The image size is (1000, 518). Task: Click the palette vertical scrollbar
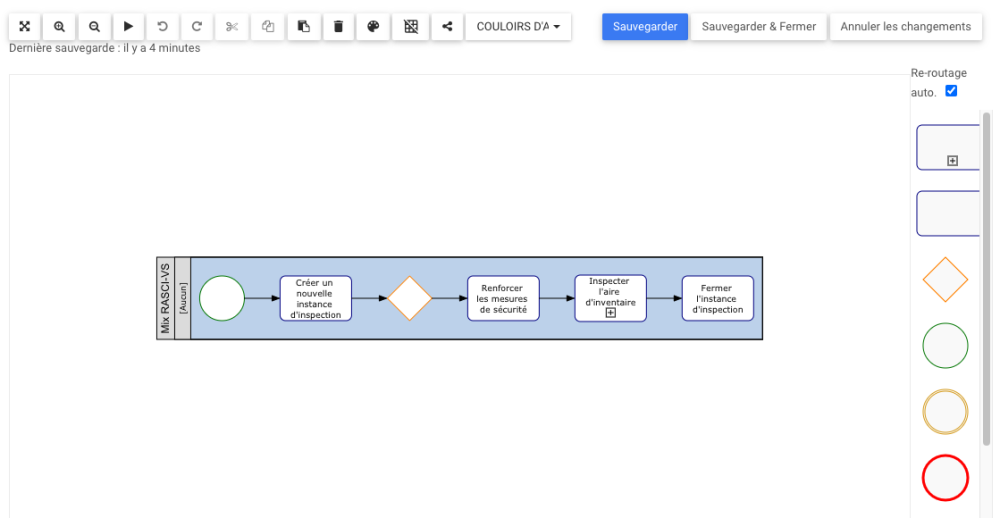[987, 279]
